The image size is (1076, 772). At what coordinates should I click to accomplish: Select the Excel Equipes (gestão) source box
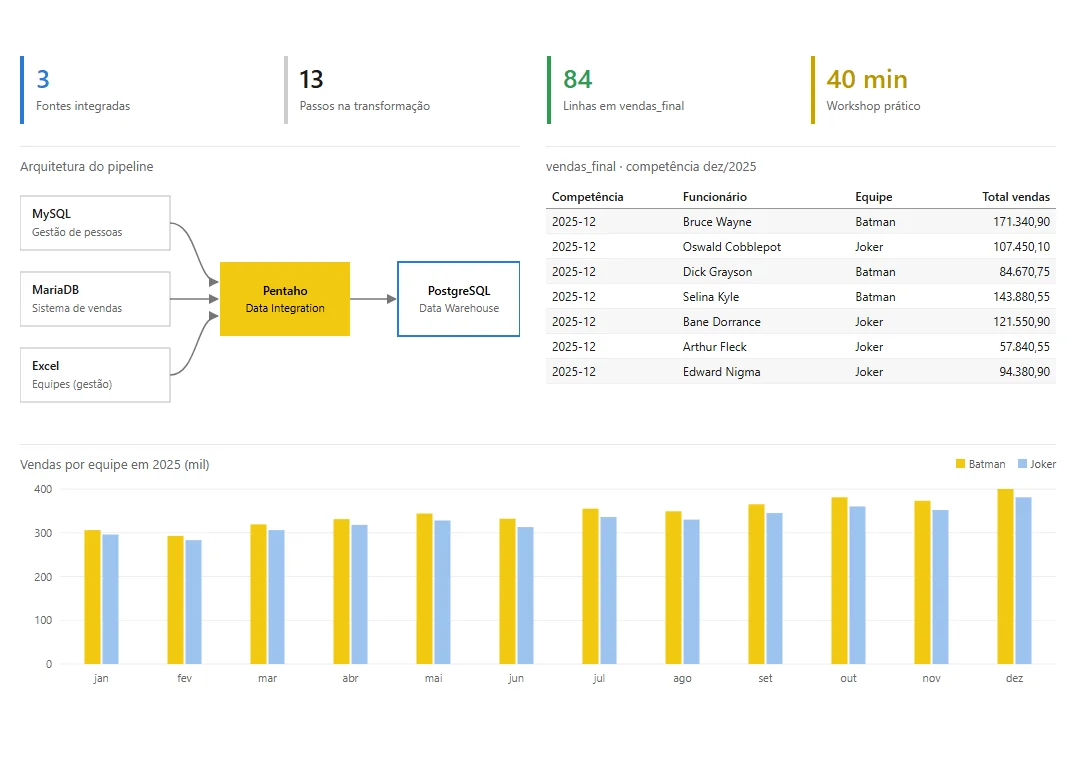click(95, 375)
